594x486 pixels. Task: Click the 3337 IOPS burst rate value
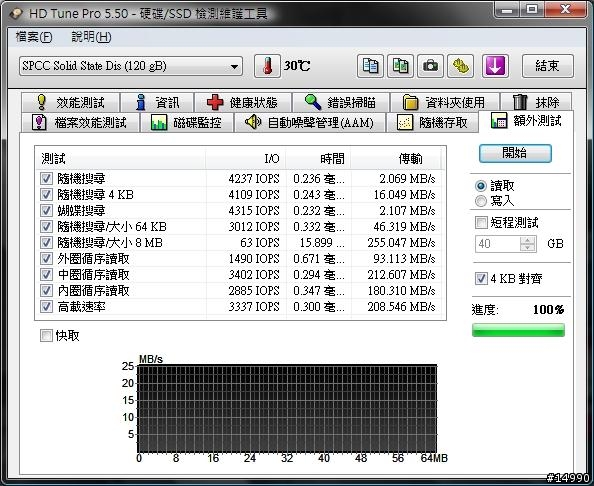click(x=253, y=306)
